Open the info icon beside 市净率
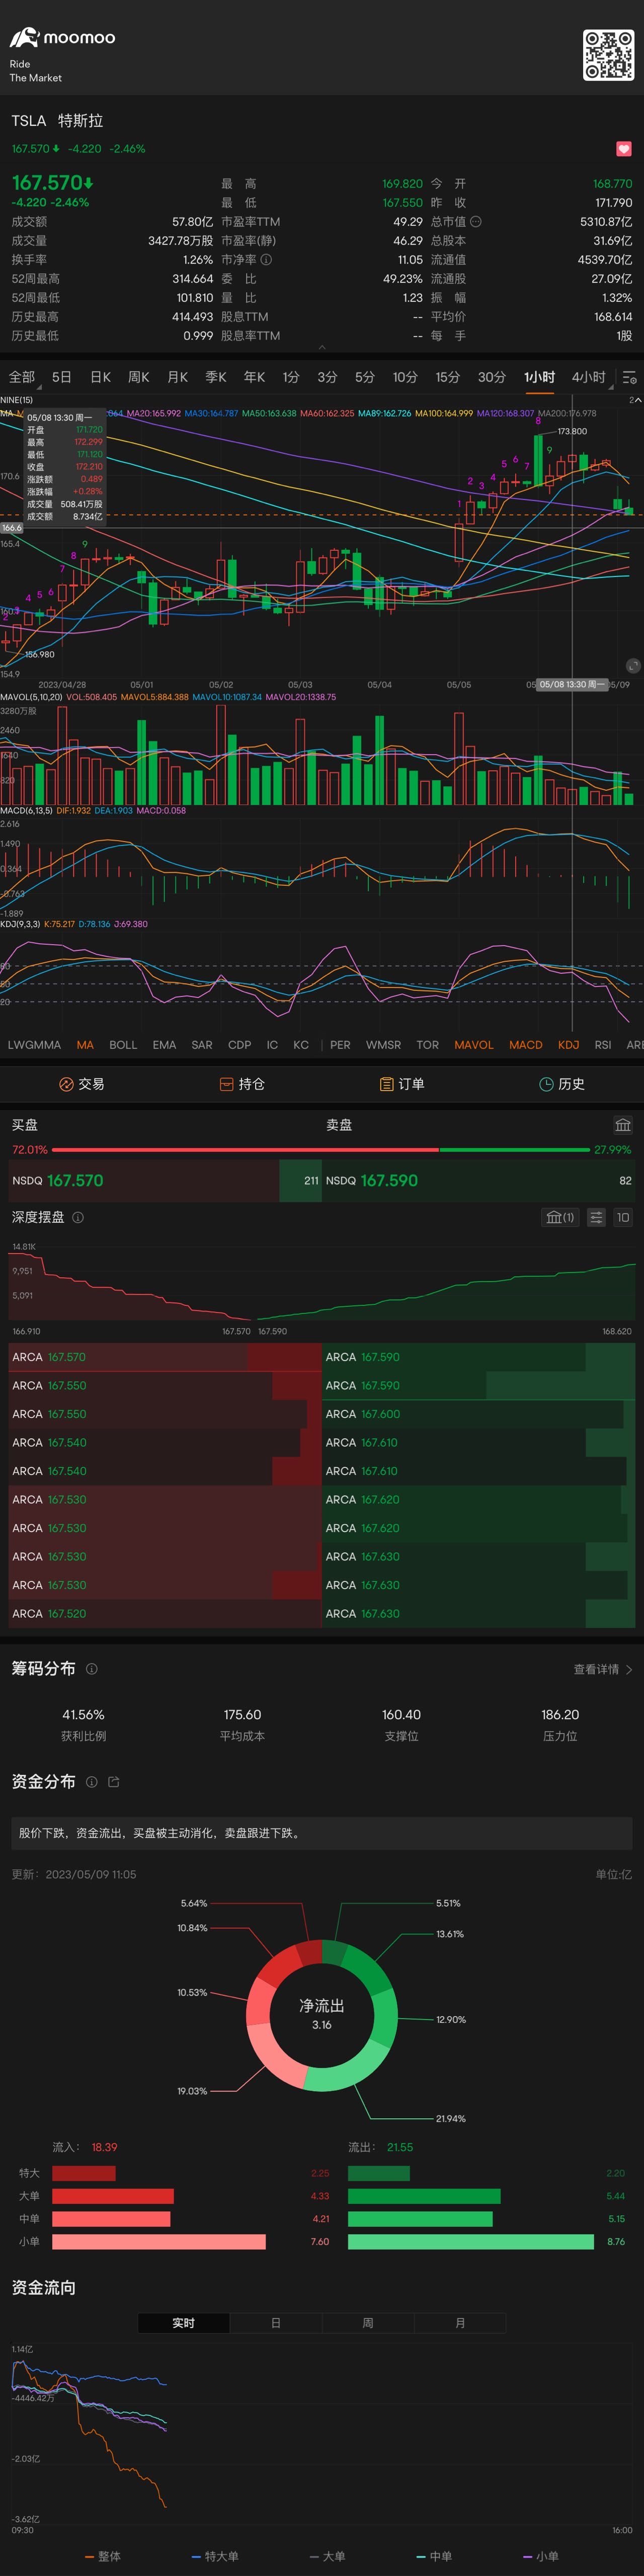This screenshot has width=644, height=2576. tap(266, 260)
